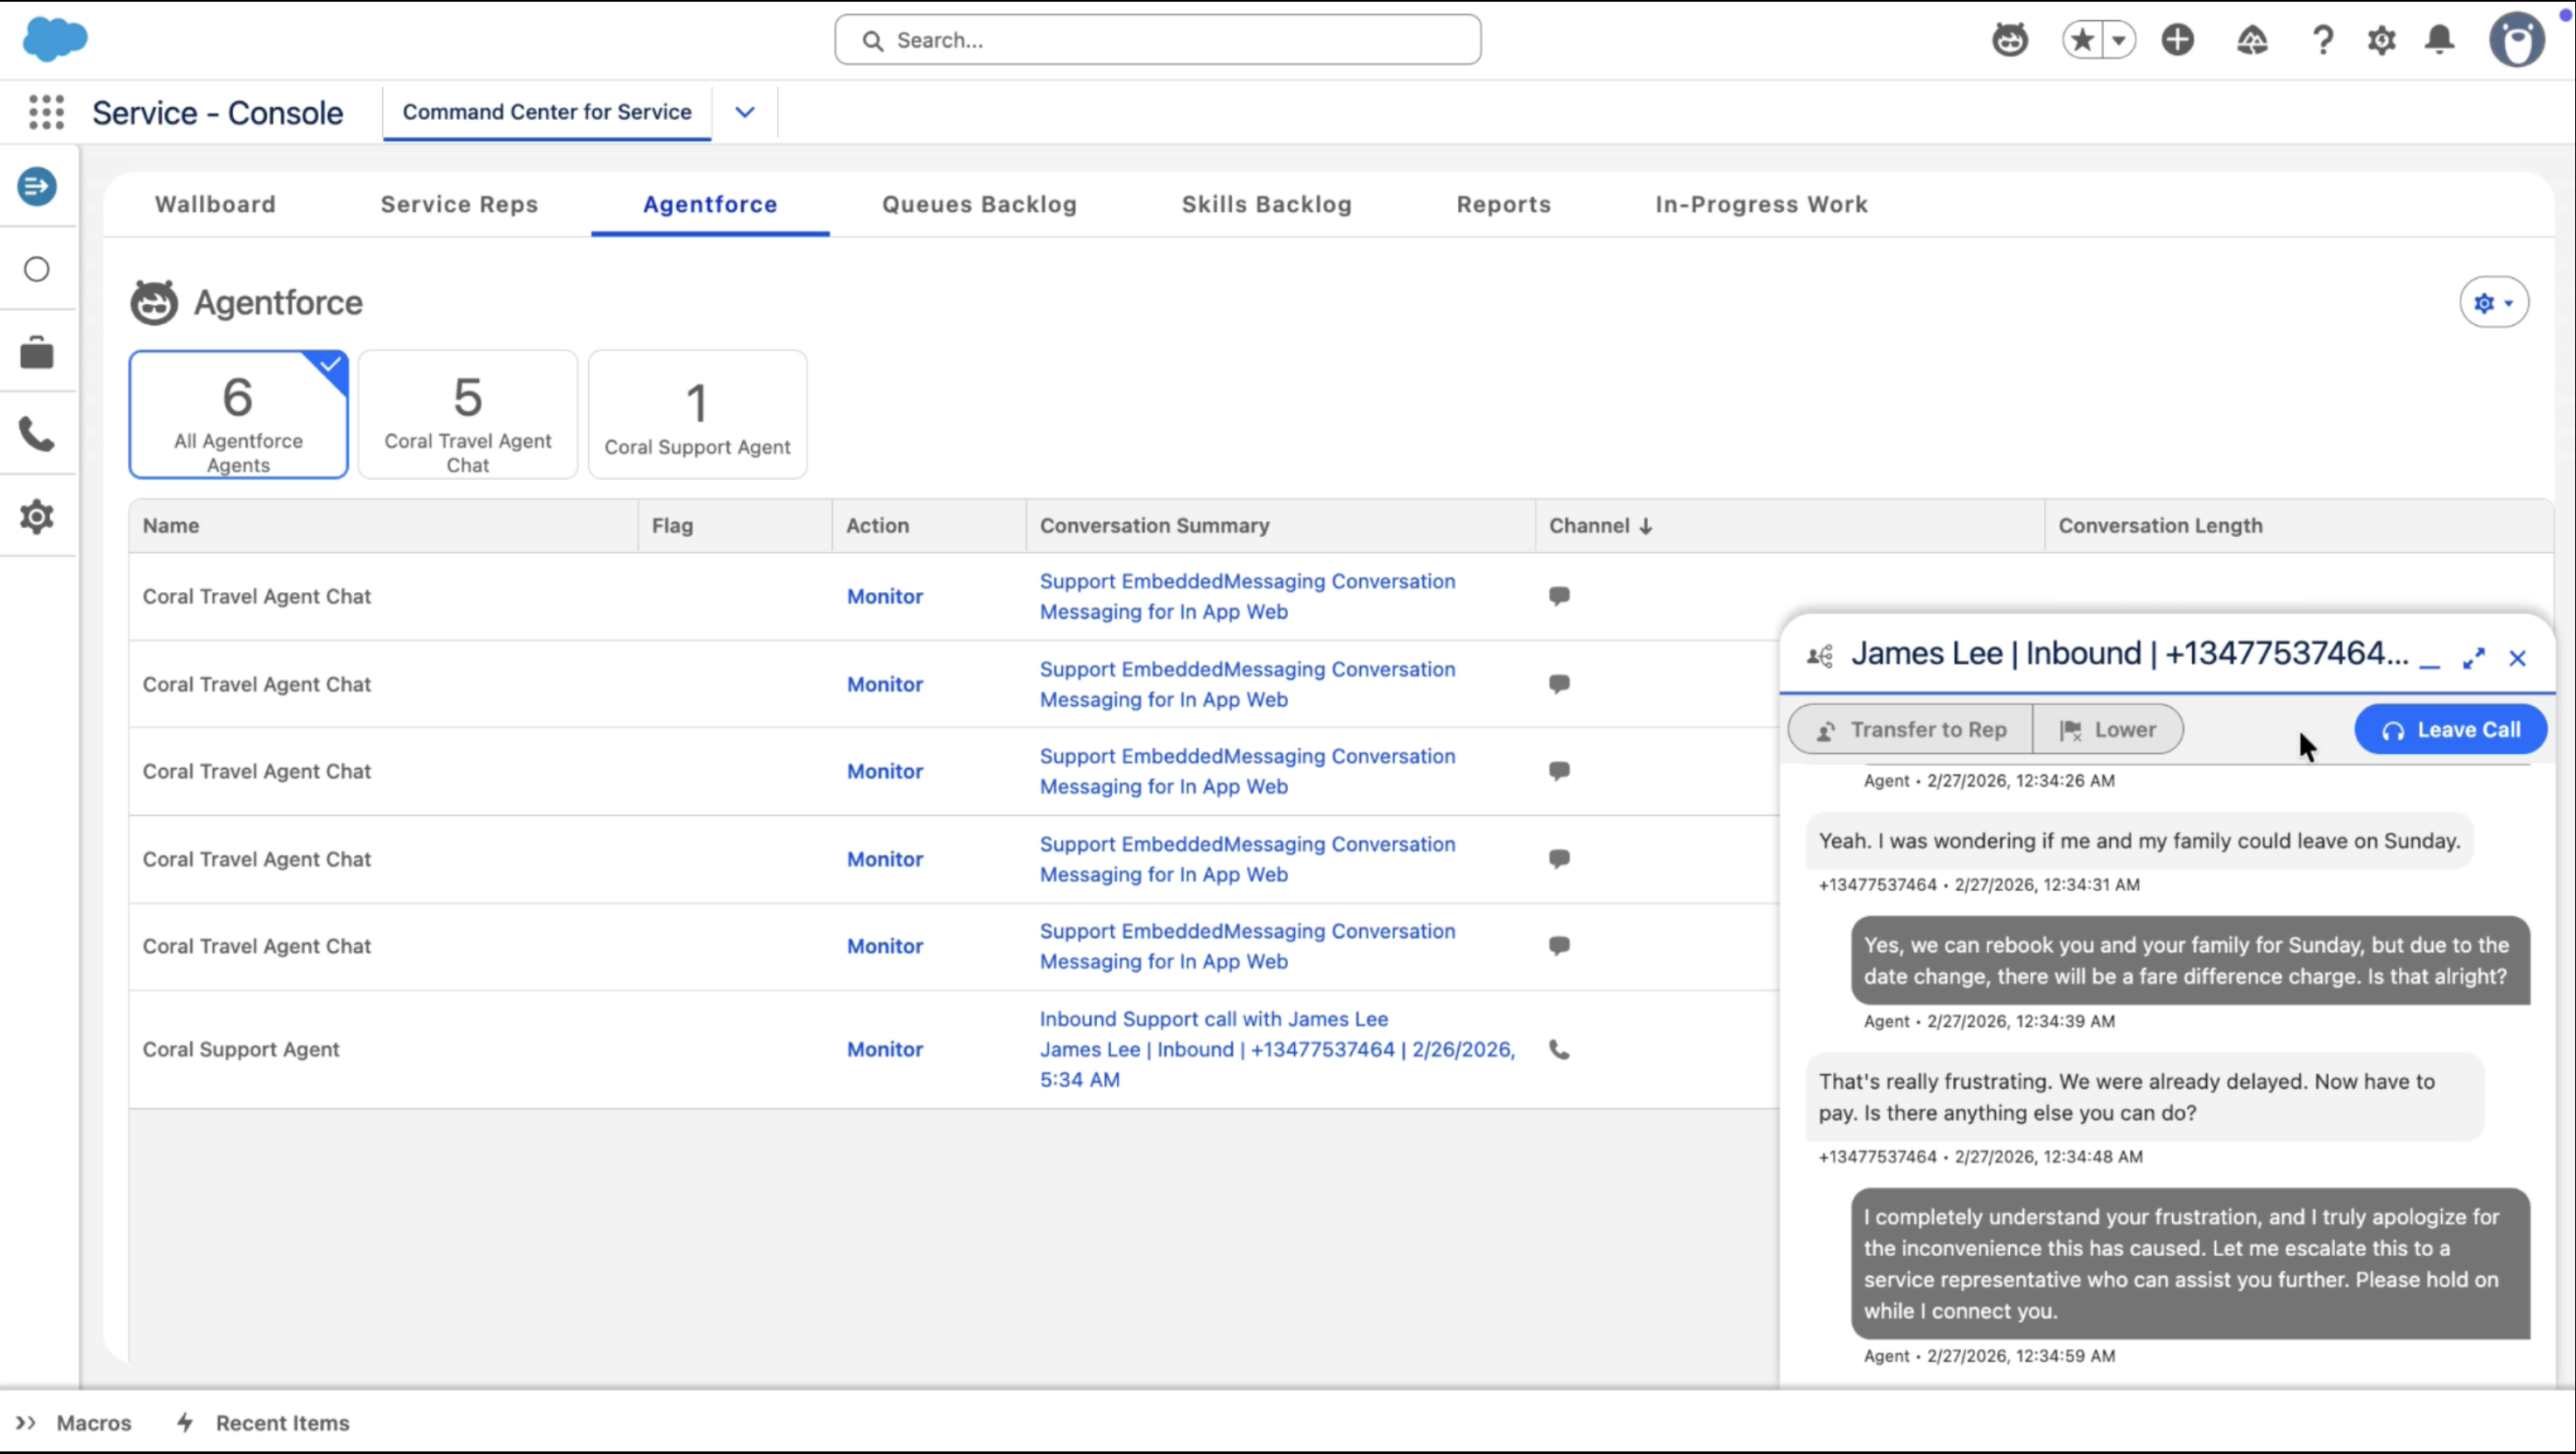Expand the Command Center for Service dropdown
2576x1454 pixels.
(743, 112)
